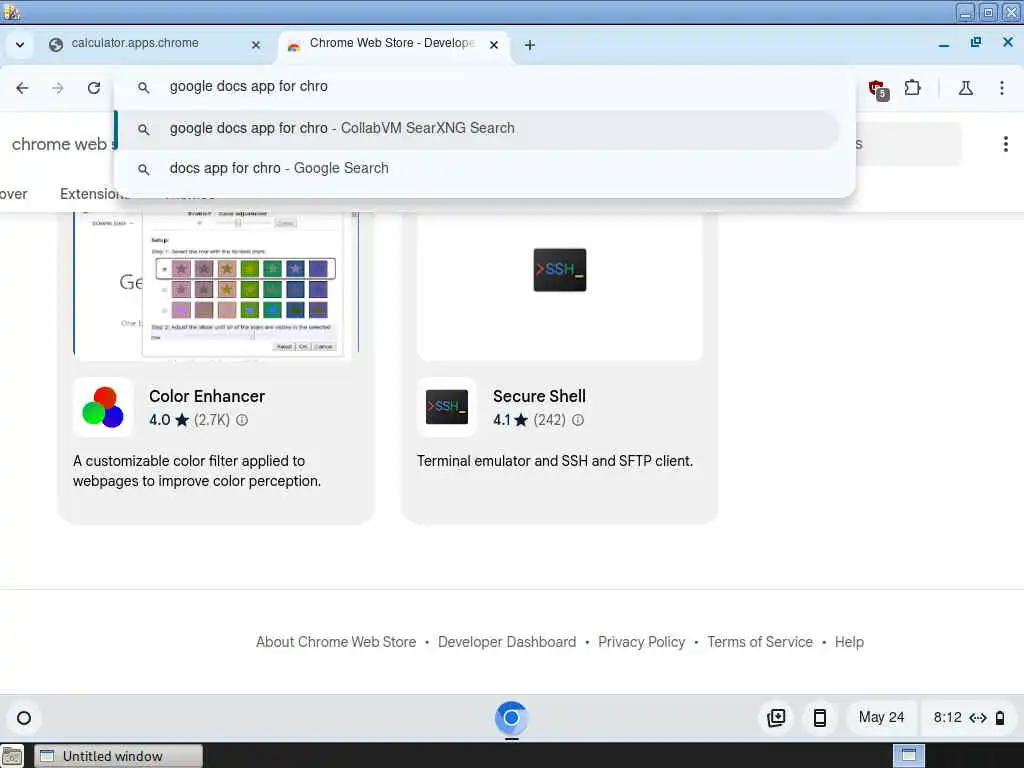Open the Chrome Labs flask icon
This screenshot has height=768, width=1024.
[x=966, y=88]
